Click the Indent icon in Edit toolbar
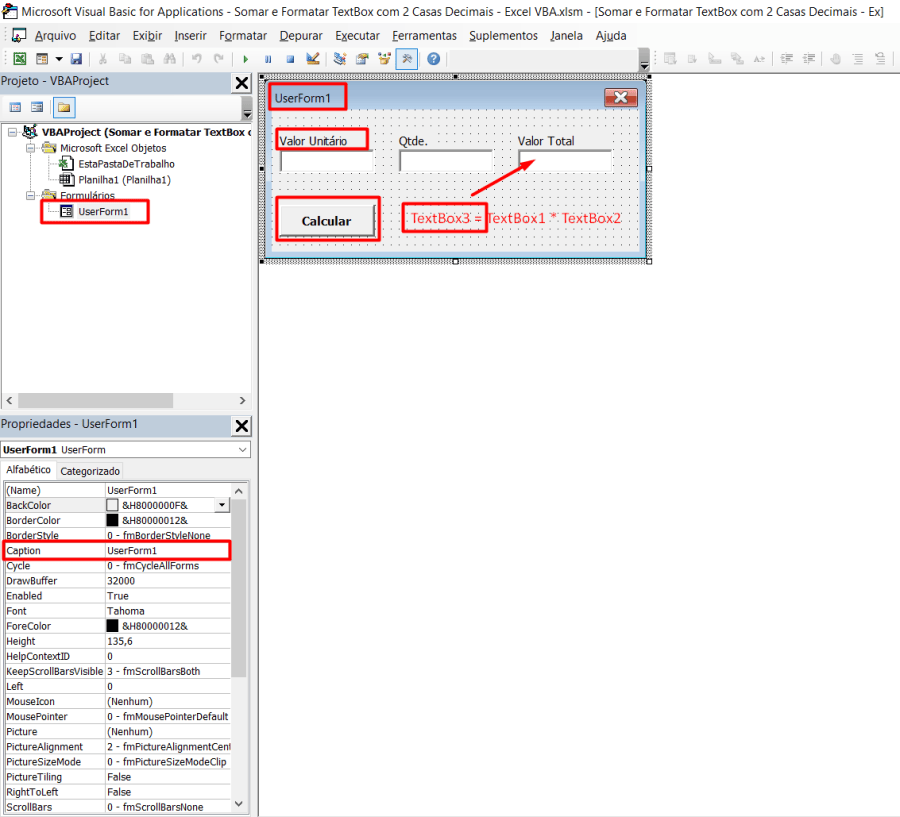The height and width of the screenshot is (817, 900). click(x=786, y=59)
